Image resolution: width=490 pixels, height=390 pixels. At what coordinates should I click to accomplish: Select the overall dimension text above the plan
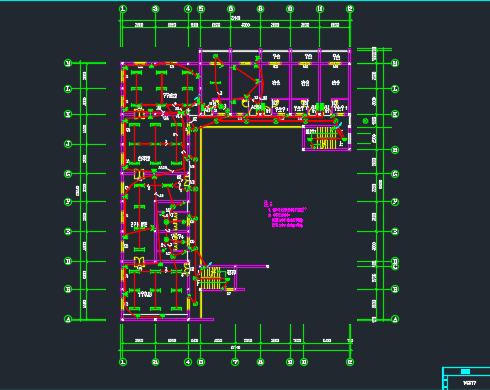pyautogui.click(x=235, y=18)
